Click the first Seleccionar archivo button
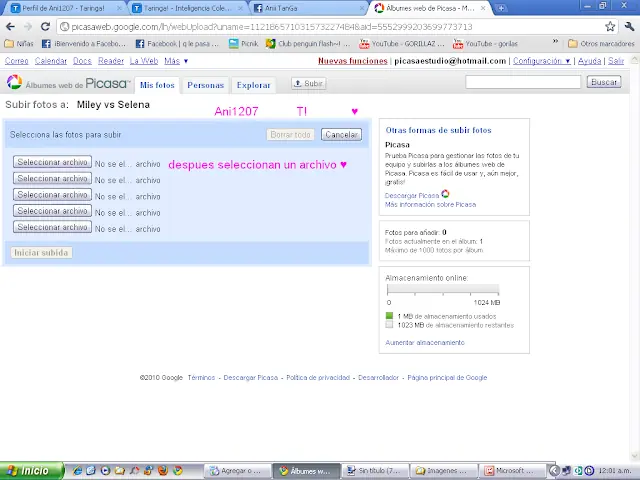640x480 pixels. (x=52, y=162)
